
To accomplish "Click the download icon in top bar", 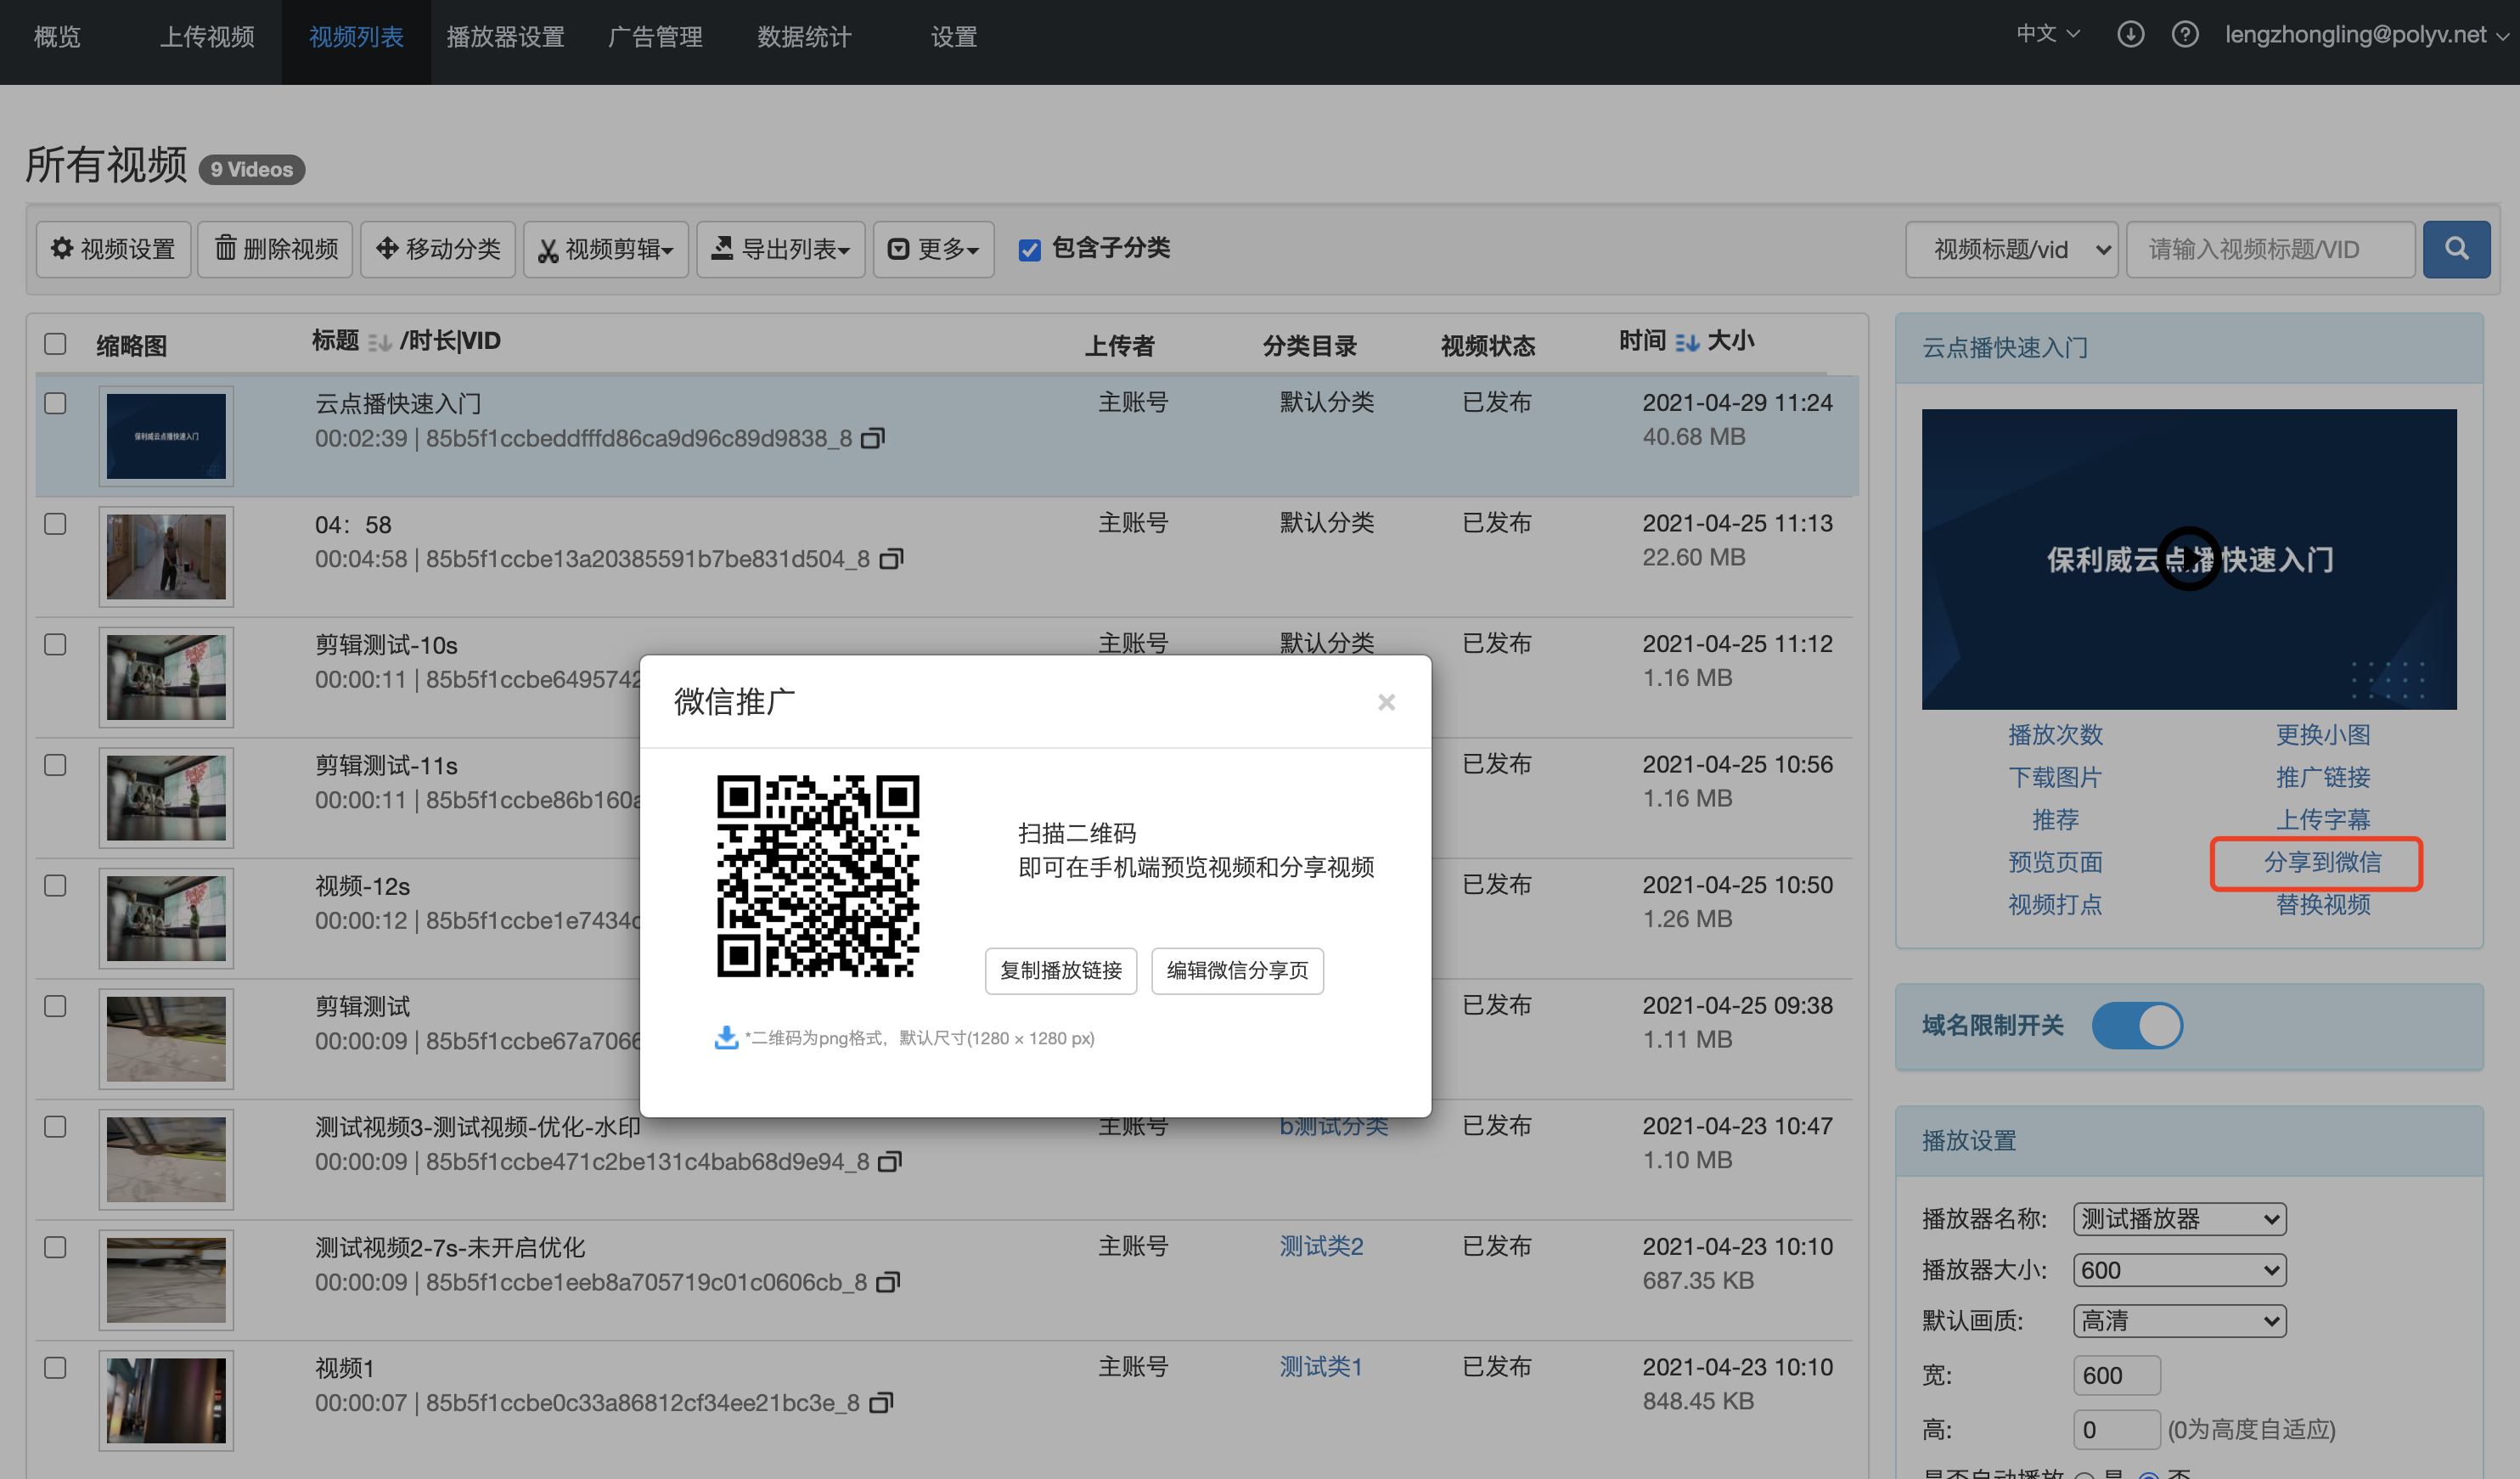I will (2130, 35).
